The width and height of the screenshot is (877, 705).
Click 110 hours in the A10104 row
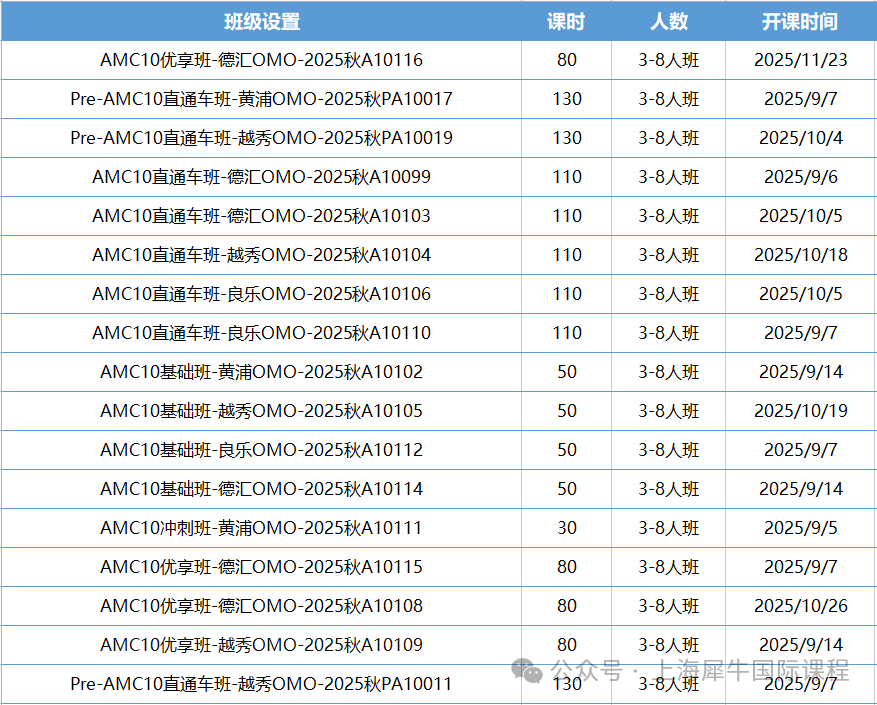click(x=567, y=255)
